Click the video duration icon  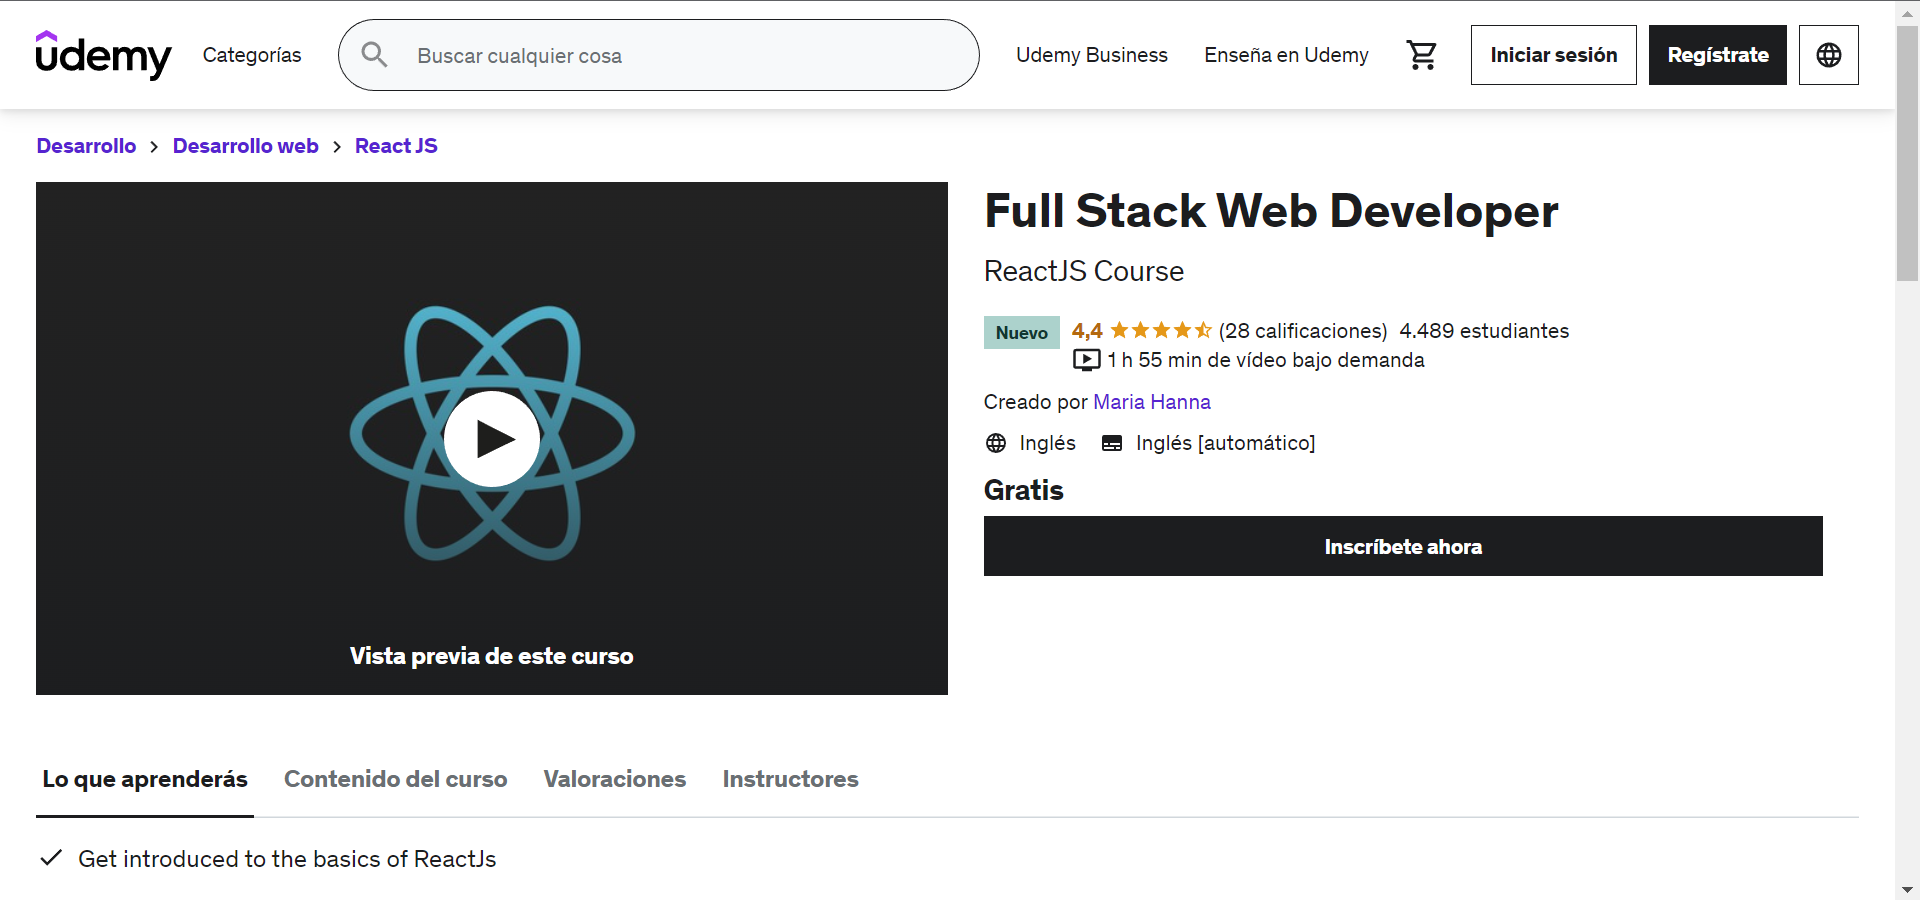pos(1086,360)
